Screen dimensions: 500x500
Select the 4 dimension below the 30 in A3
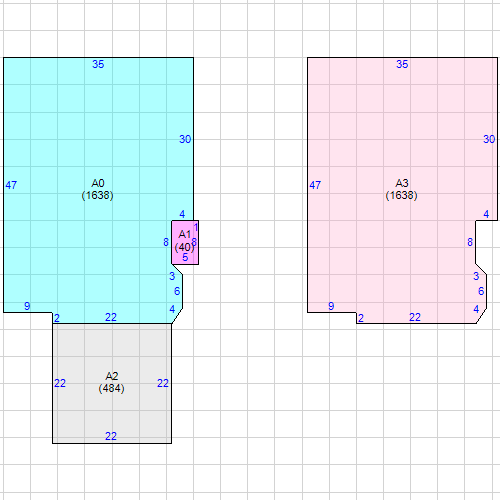[x=486, y=214]
